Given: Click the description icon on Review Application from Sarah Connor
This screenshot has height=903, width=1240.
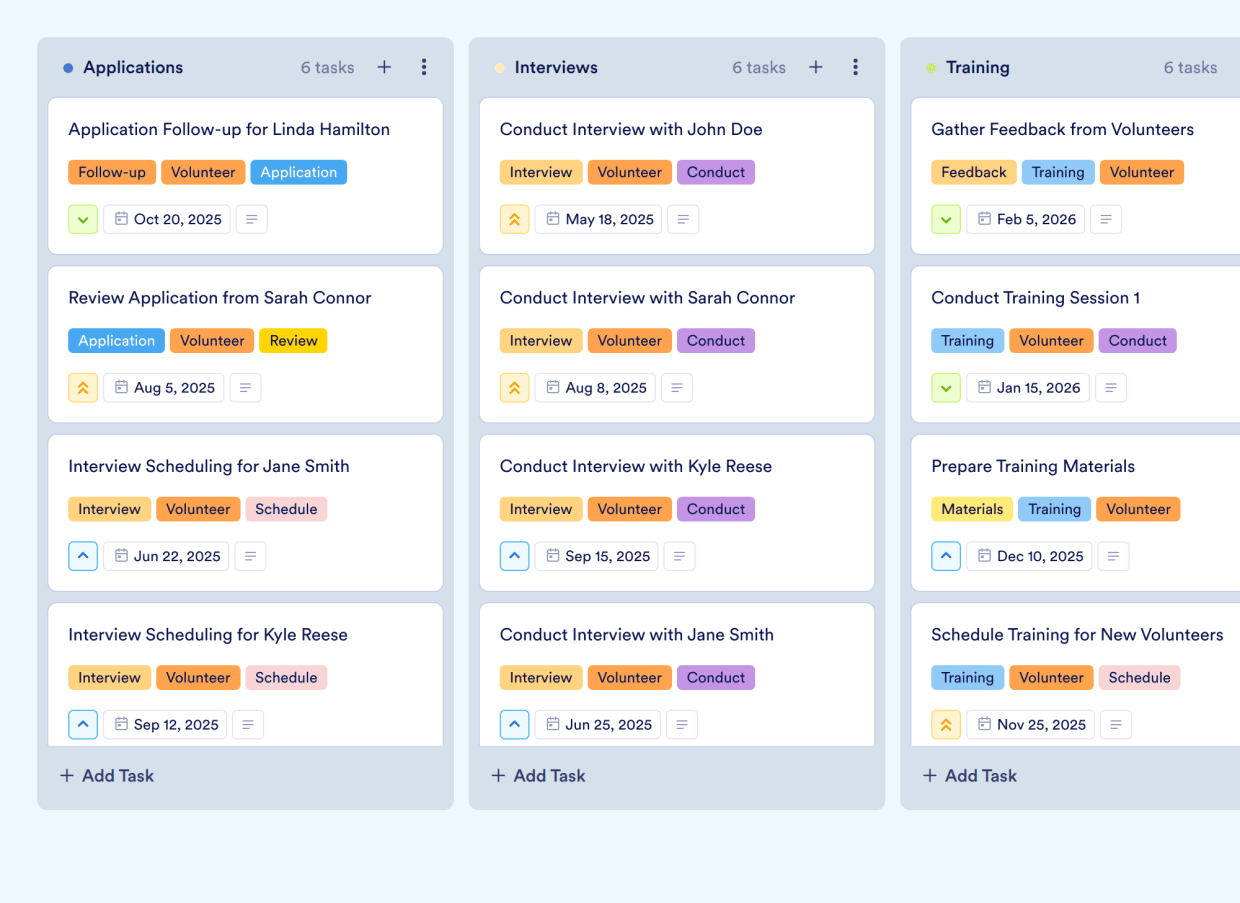Looking at the screenshot, I should point(245,387).
